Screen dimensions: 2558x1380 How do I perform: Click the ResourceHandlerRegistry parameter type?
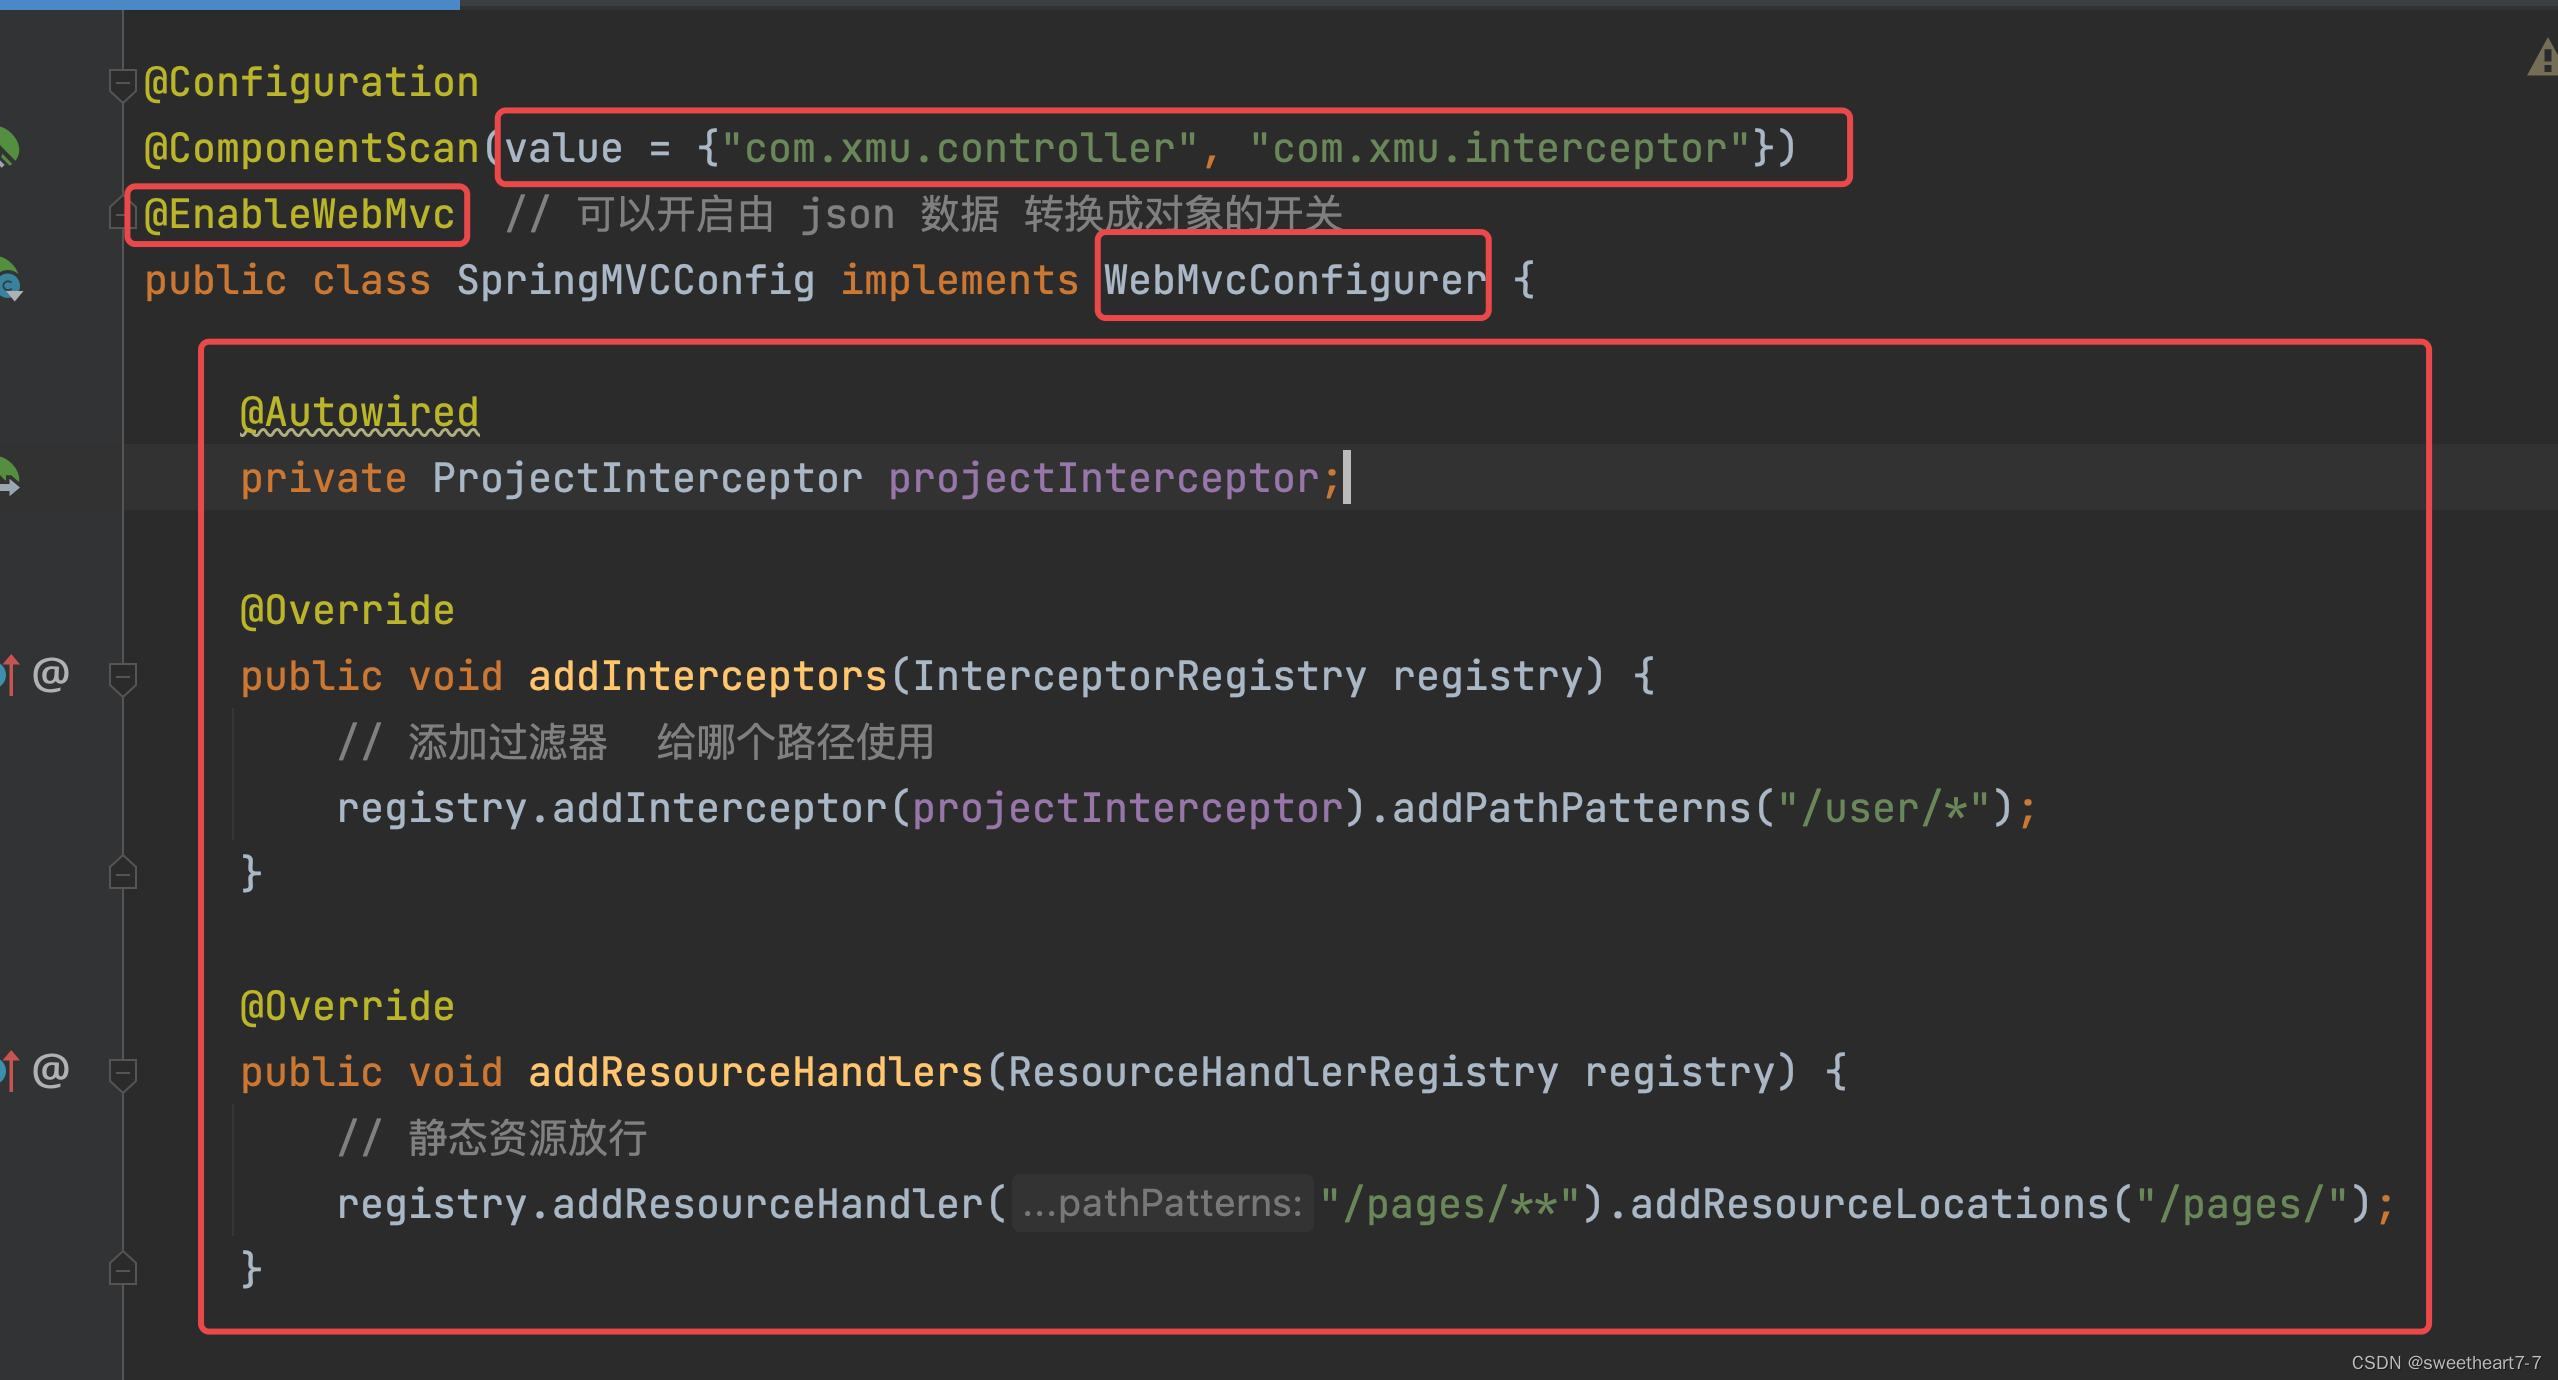[x=1284, y=1072]
